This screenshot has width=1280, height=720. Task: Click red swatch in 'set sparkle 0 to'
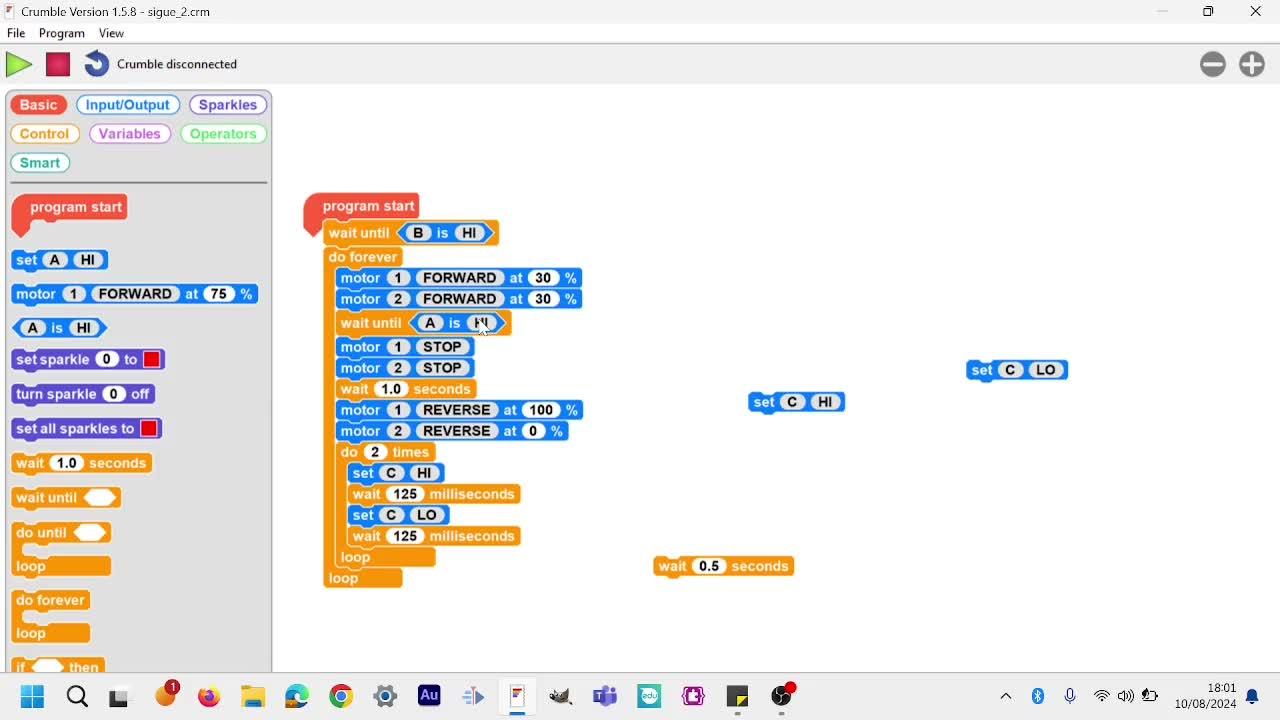click(152, 359)
